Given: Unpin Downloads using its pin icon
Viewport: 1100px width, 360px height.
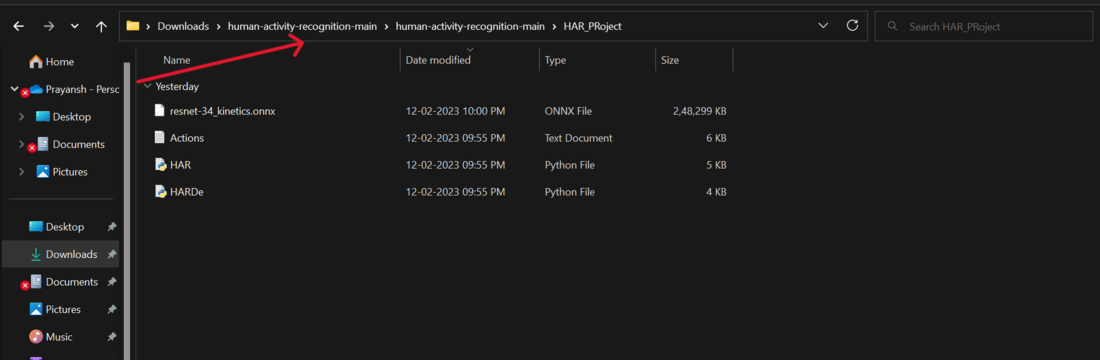Looking at the screenshot, I should pyautogui.click(x=111, y=255).
